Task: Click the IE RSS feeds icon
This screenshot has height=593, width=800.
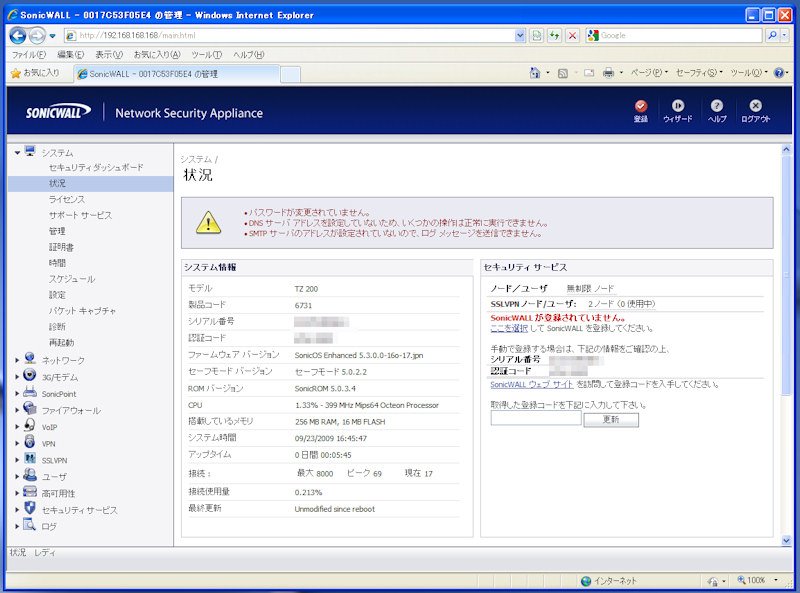Action: point(563,73)
